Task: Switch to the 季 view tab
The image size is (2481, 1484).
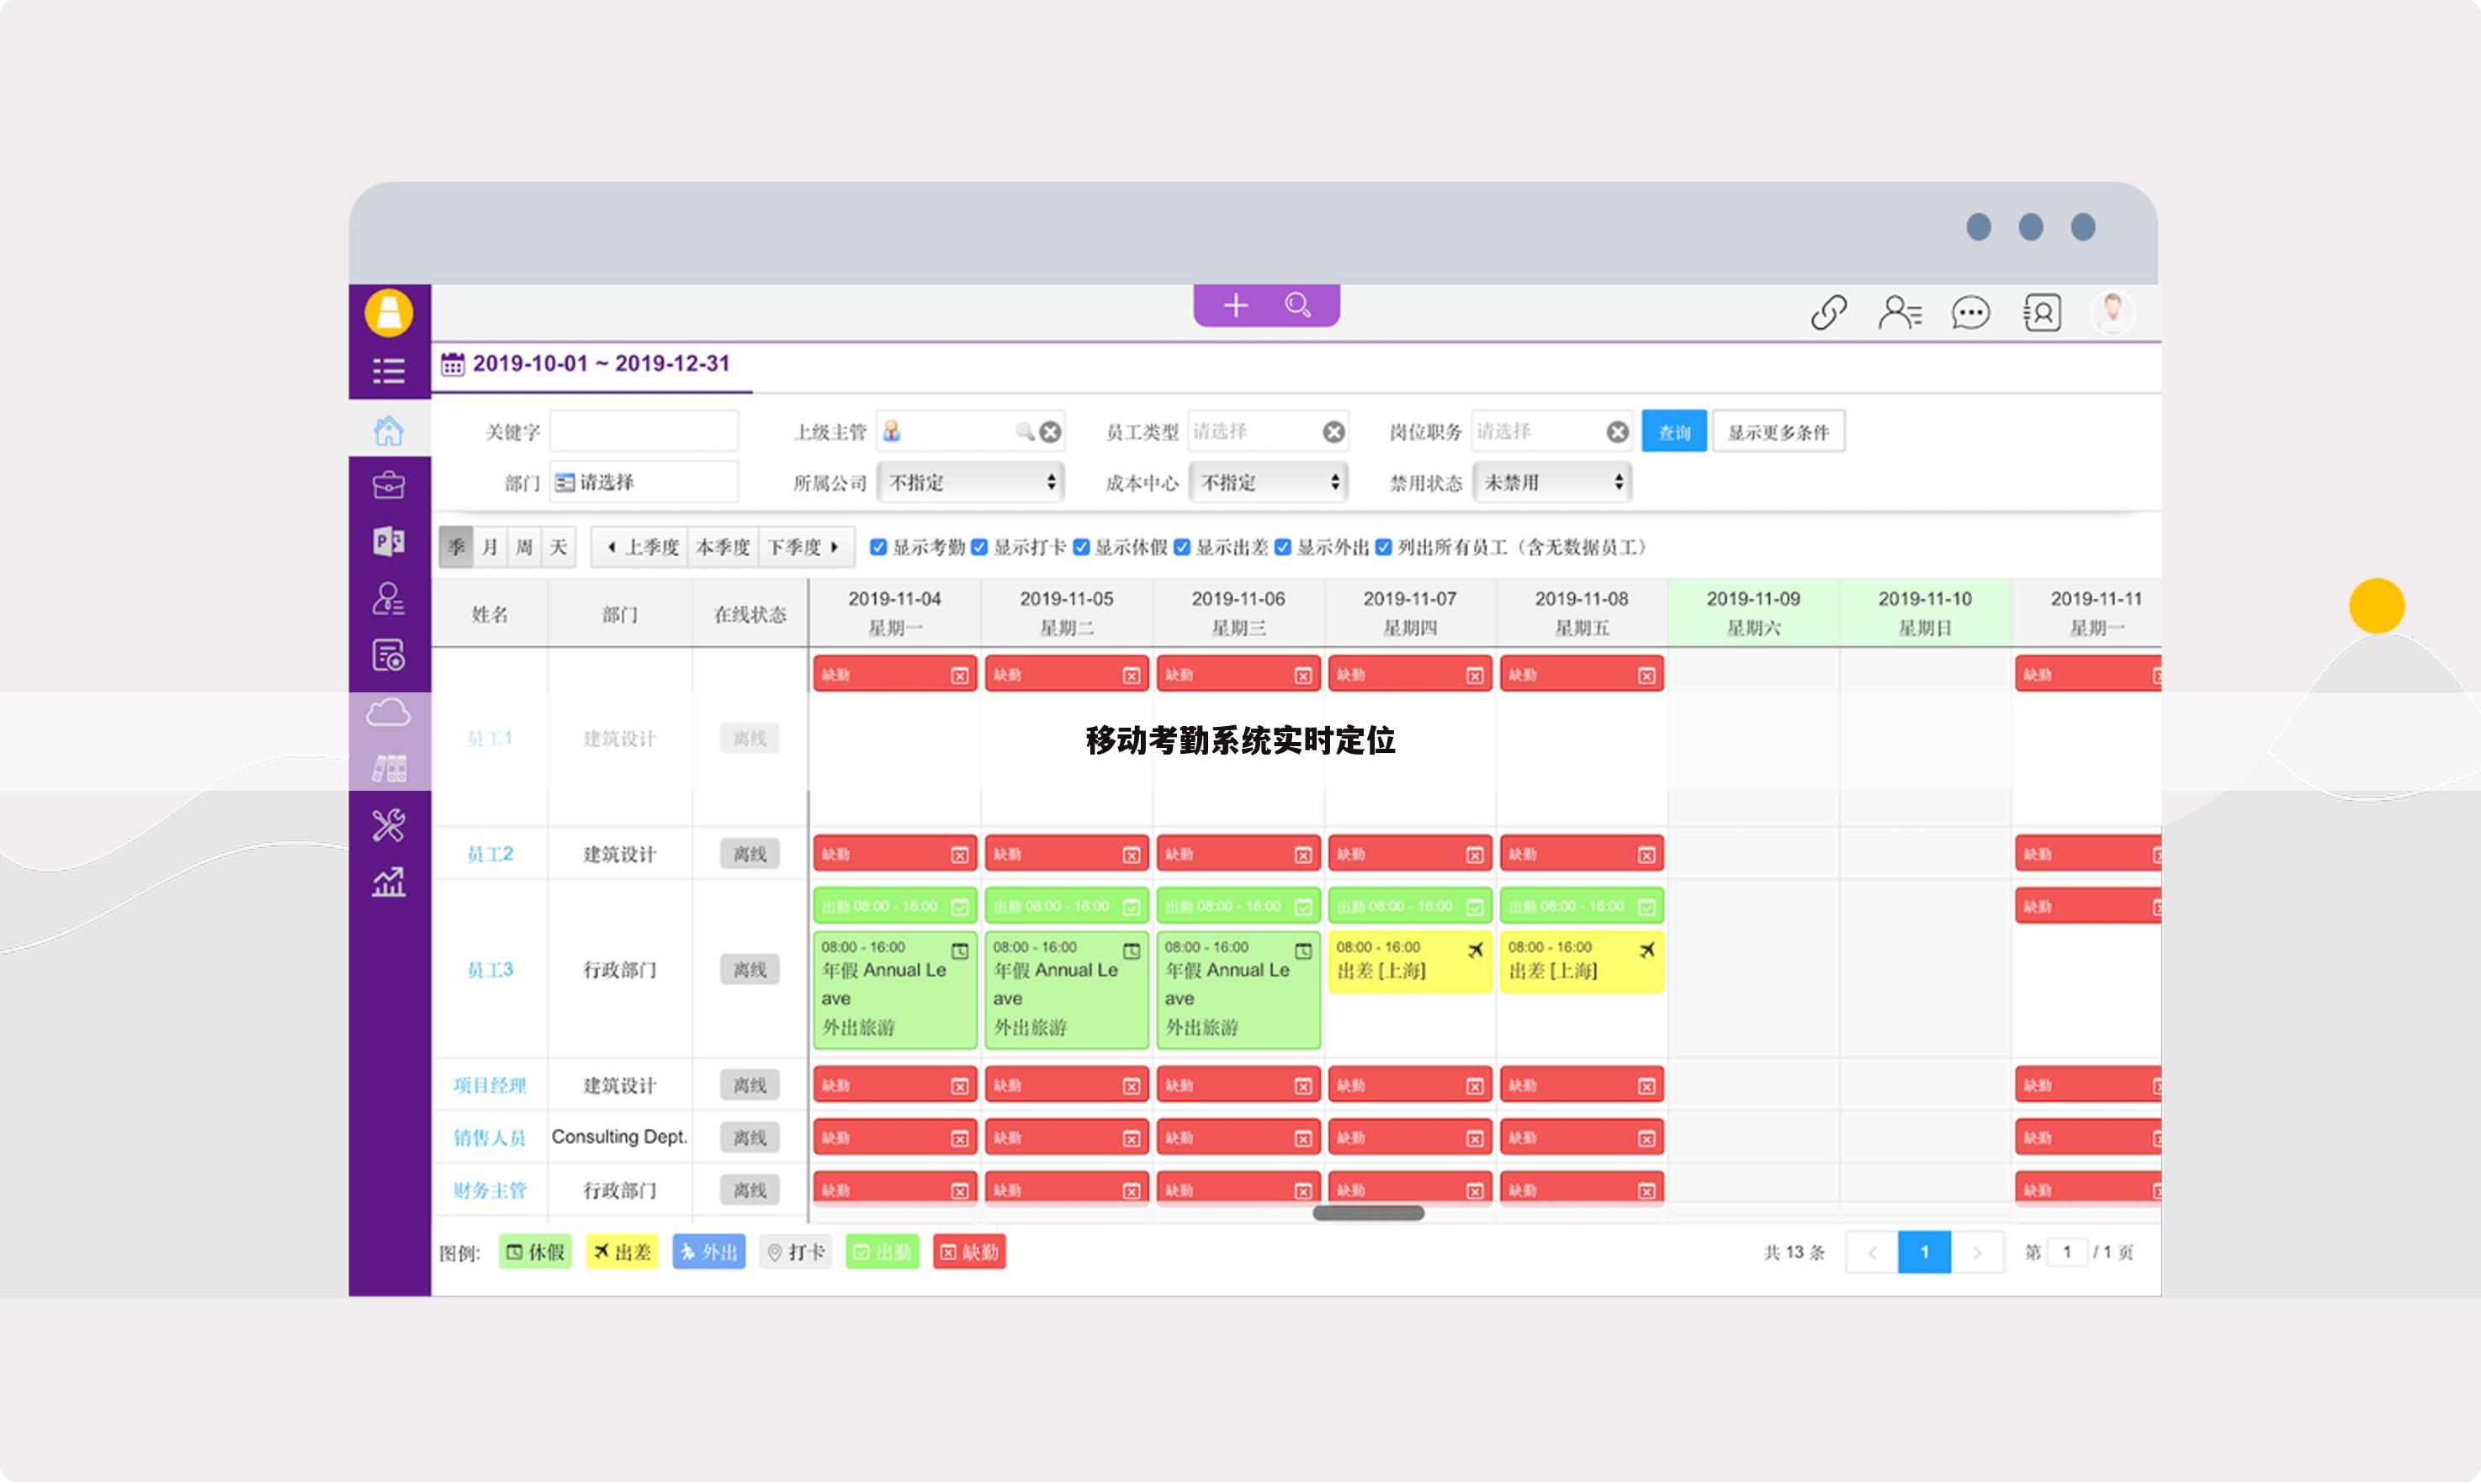Action: pos(456,547)
